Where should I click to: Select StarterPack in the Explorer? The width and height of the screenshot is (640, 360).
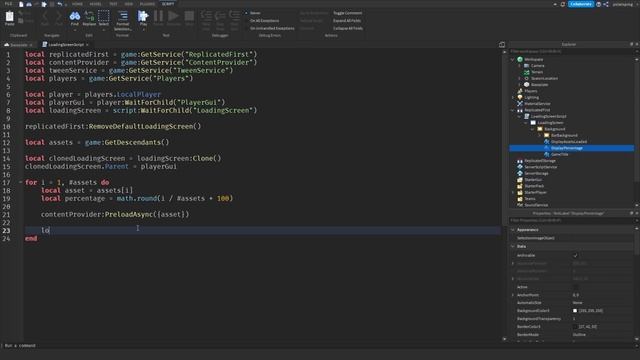click(x=534, y=186)
